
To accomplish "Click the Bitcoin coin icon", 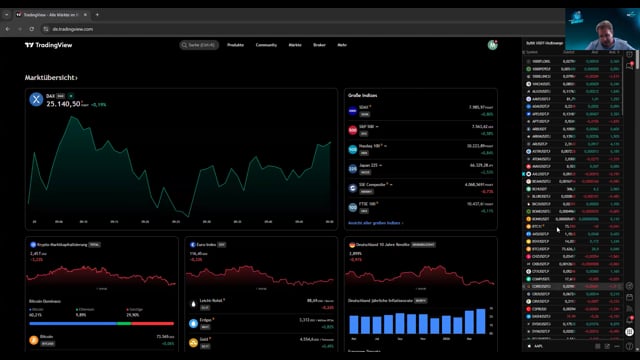I will click(34, 340).
